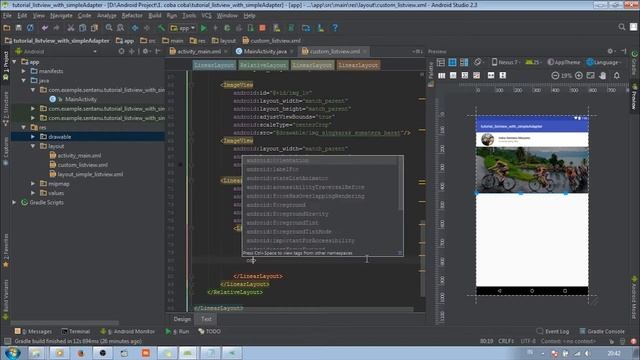Open the Build menu
Screen dimensions: 640x360
155,16
